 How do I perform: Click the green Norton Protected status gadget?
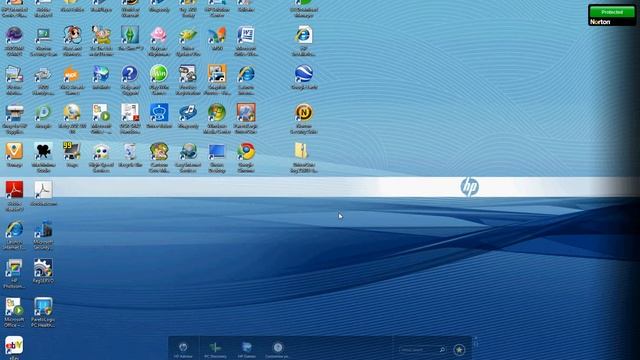[612, 12]
